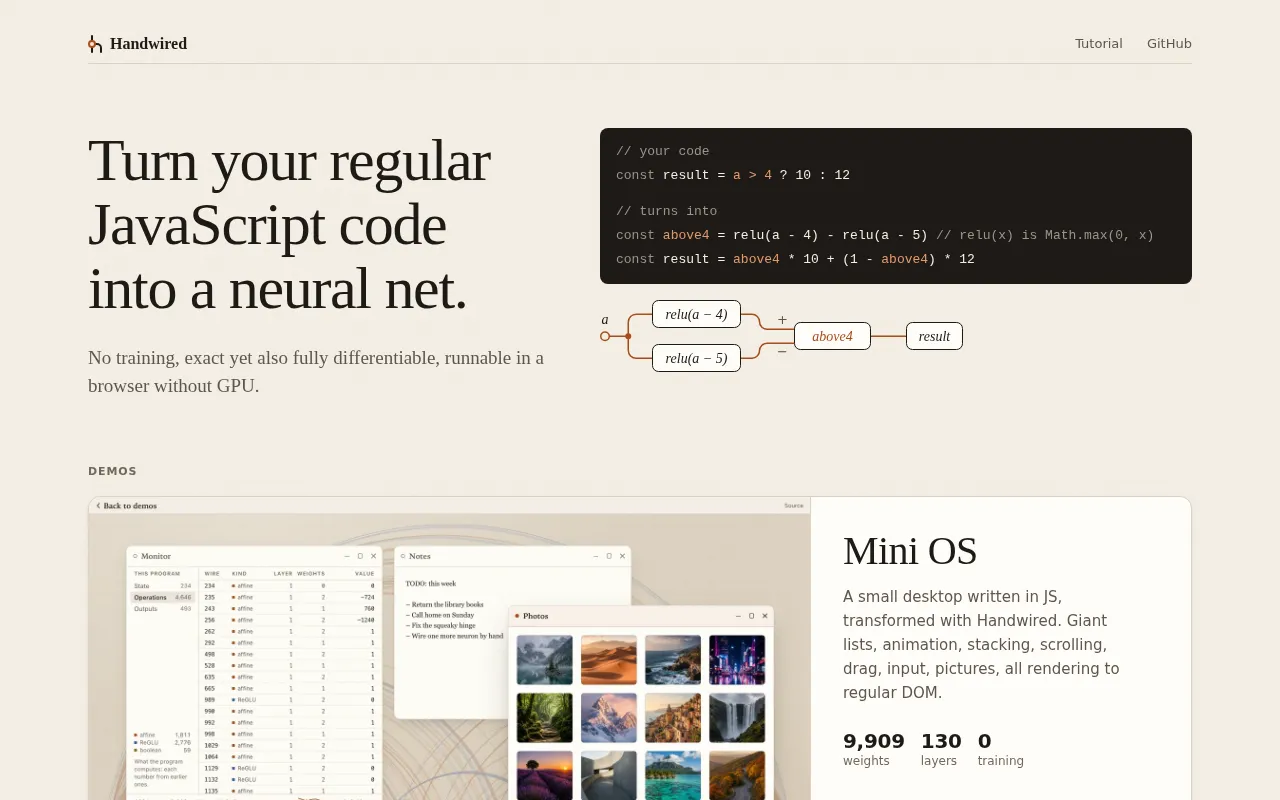Minimize the Notes window in demo
This screenshot has height=800, width=1280.
[595, 556]
